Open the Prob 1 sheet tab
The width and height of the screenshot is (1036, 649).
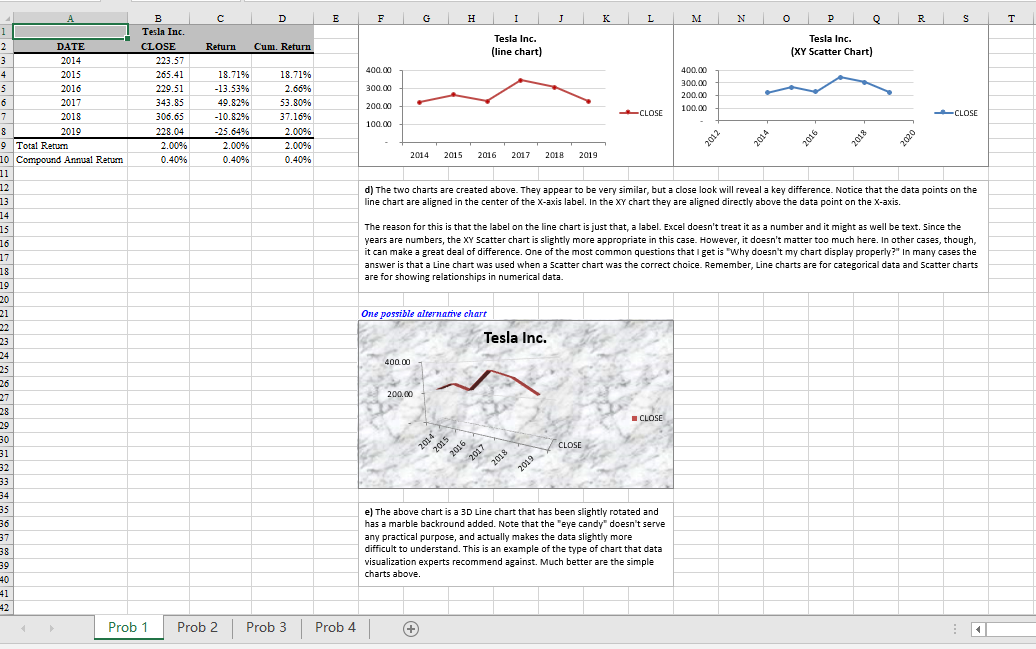(128, 627)
